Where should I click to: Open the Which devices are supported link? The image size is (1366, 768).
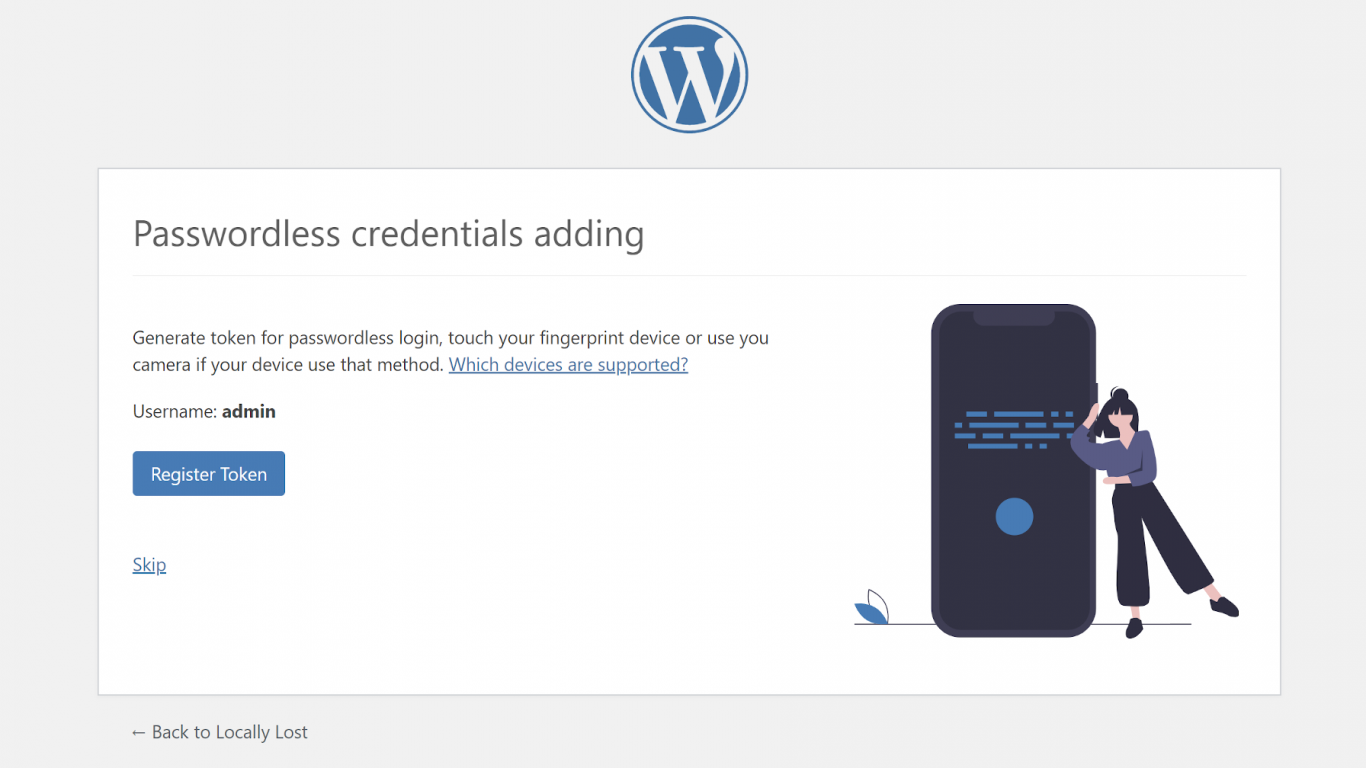pos(567,364)
